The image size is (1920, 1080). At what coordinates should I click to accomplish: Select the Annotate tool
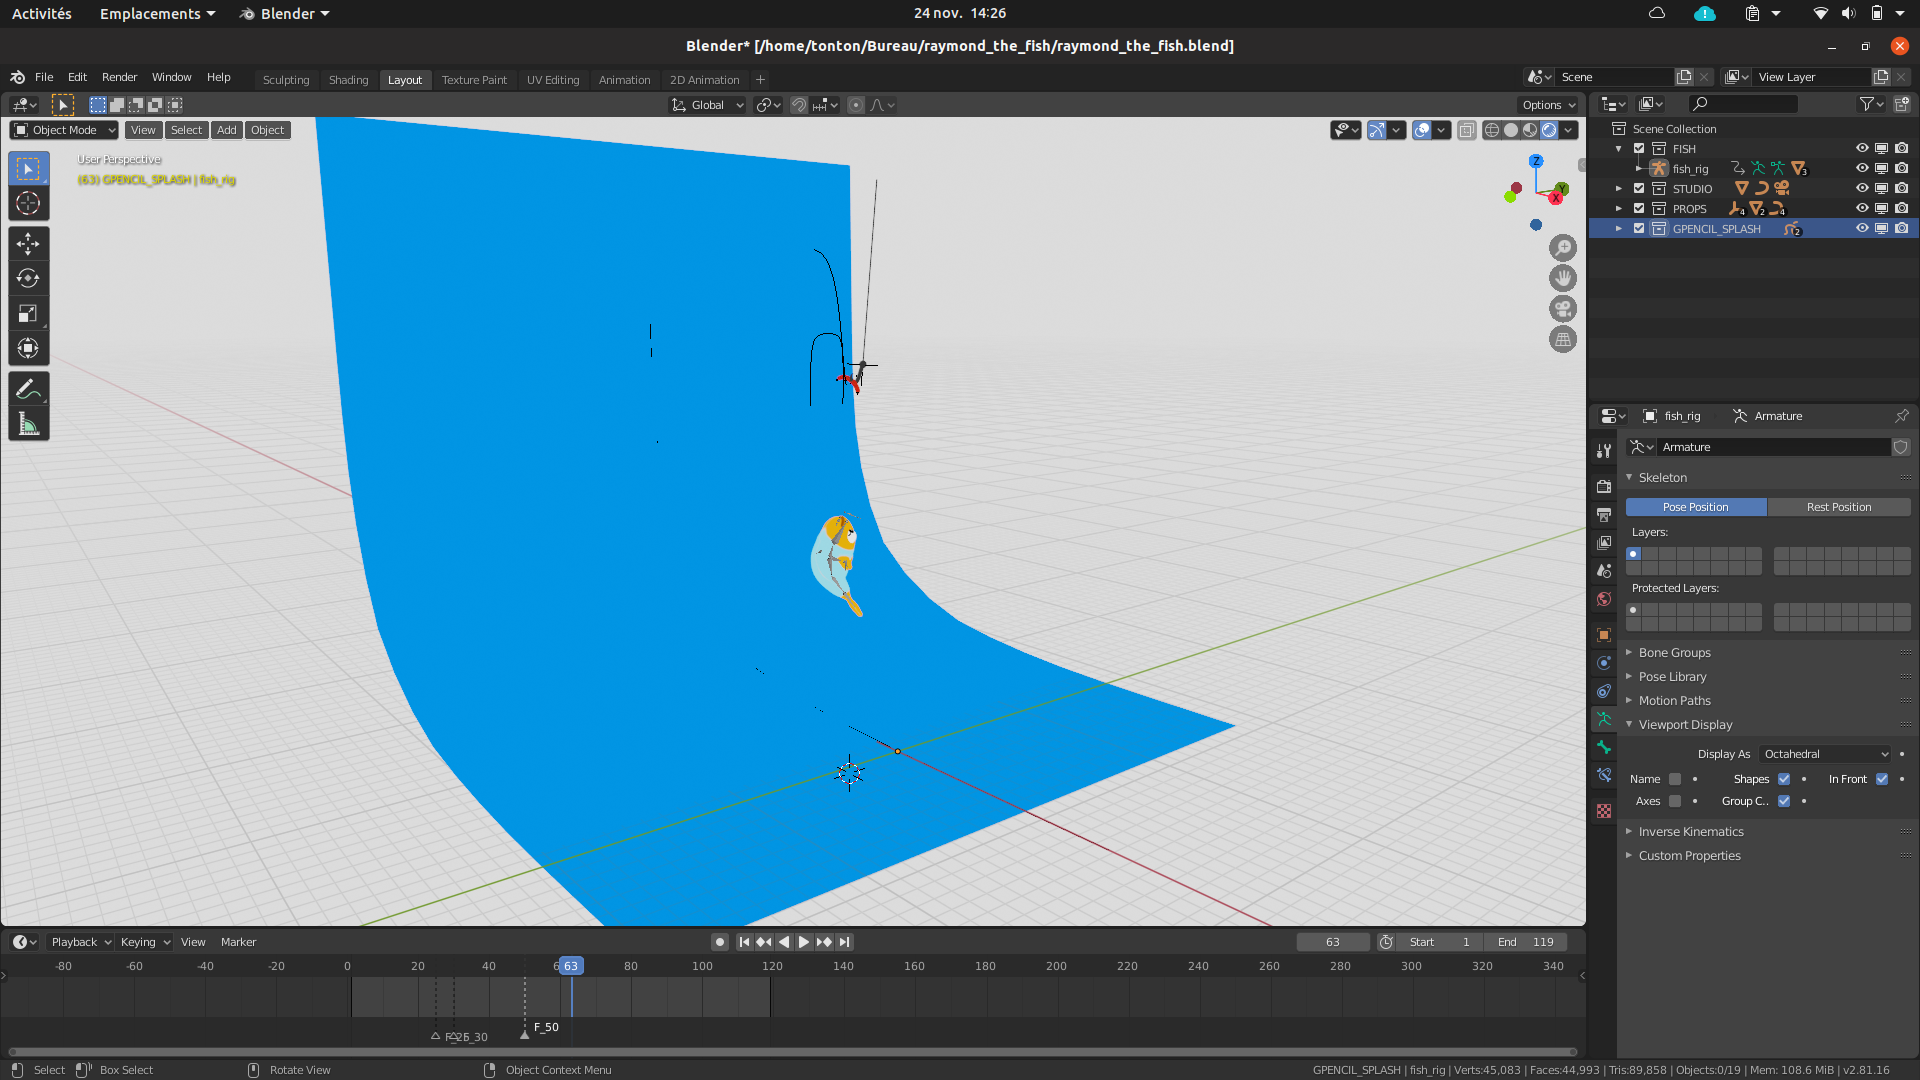coord(28,387)
